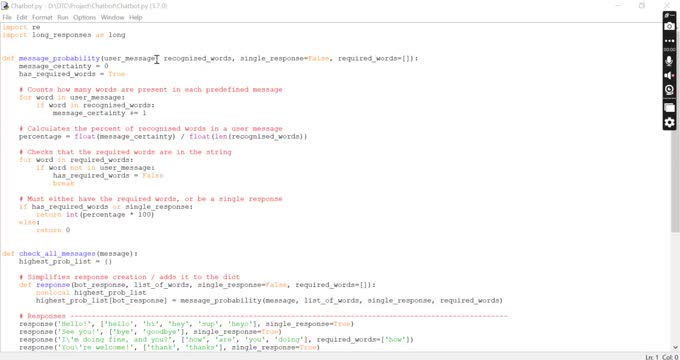The height and width of the screenshot is (360, 680).
Task: Click the comment 'Checks that the required words'
Action: coord(125,152)
